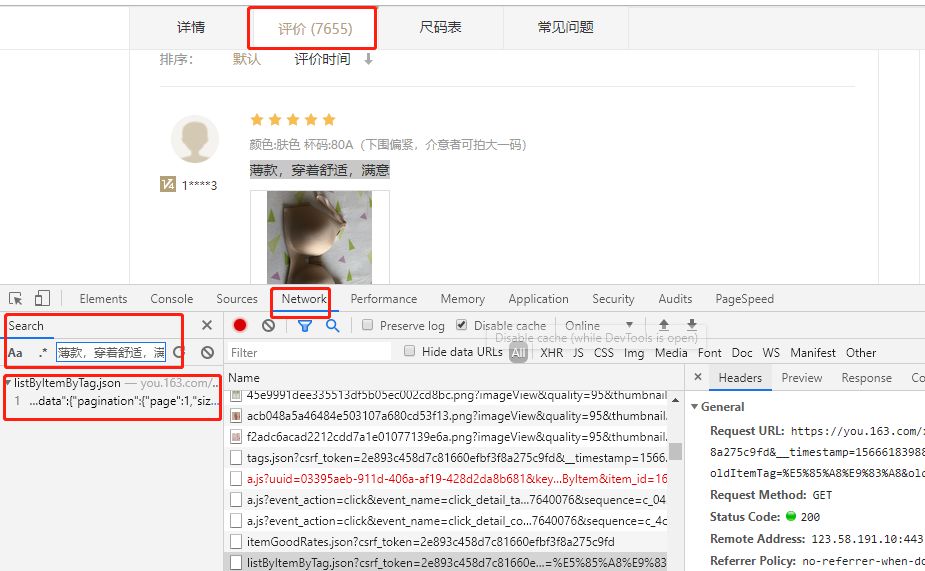Open the Security tab
This screenshot has width=925, height=571.
pos(614,299)
